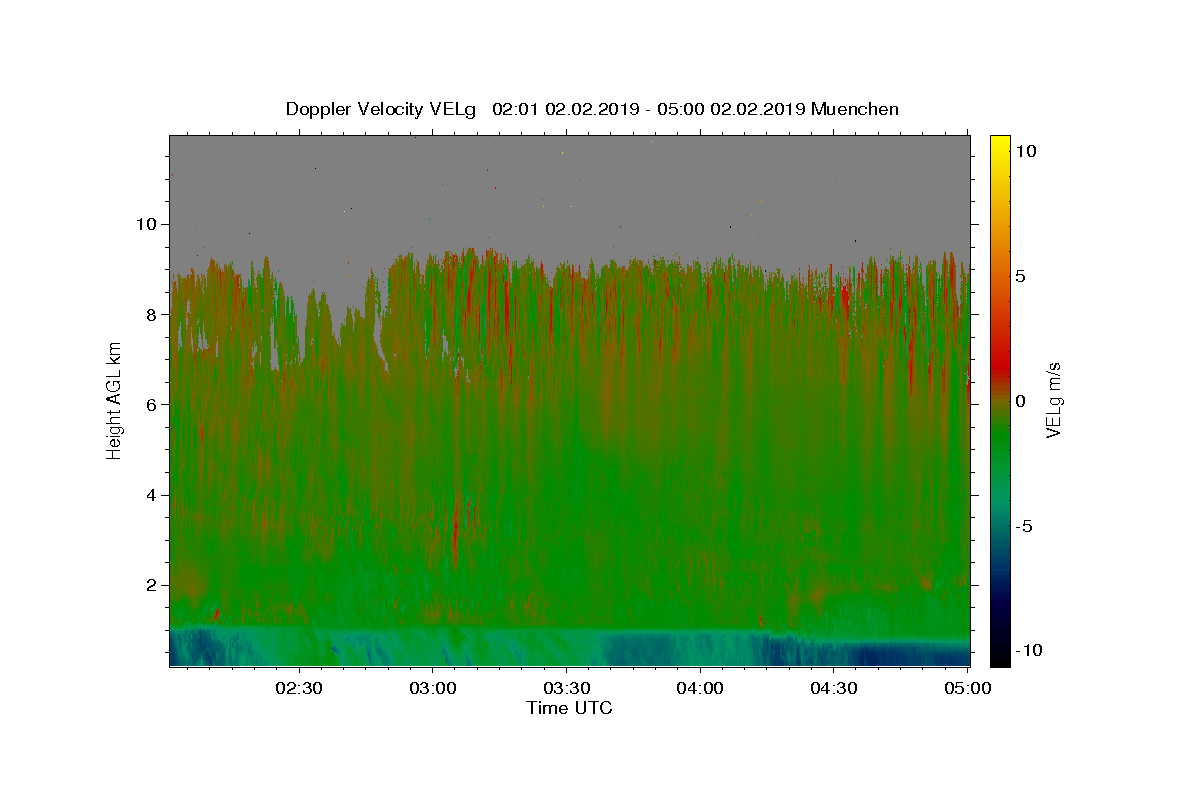Click the colorbar at the 0 value
Image resolution: width=1200 pixels, height=800 pixels.
click(x=1000, y=401)
